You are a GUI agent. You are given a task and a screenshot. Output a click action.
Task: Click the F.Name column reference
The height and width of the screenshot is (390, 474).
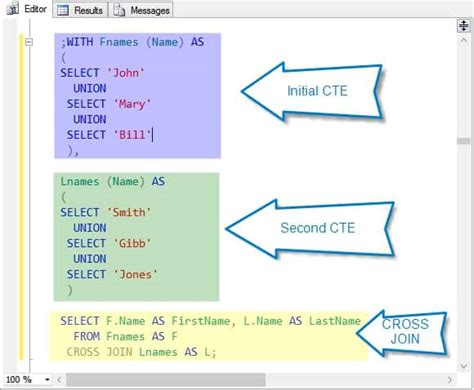coord(126,321)
